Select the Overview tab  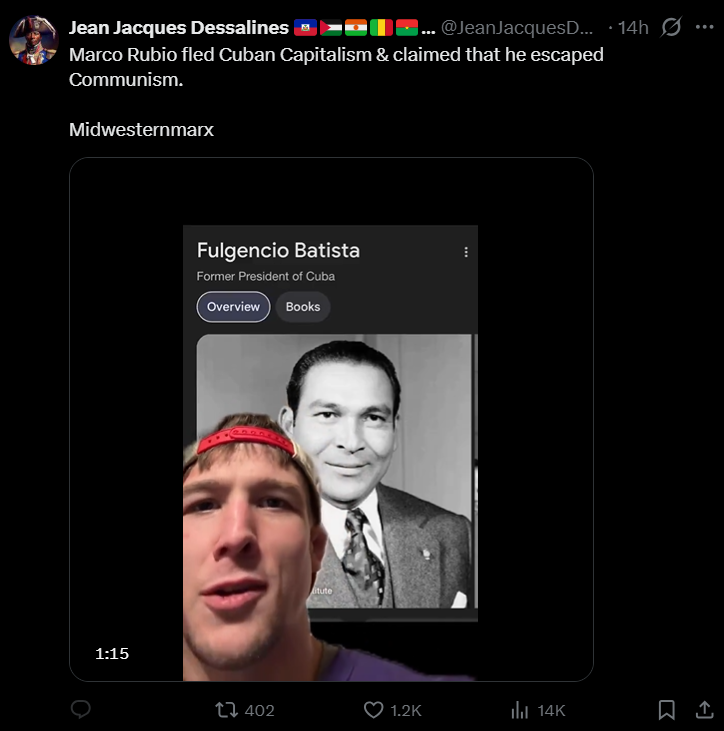tap(233, 307)
